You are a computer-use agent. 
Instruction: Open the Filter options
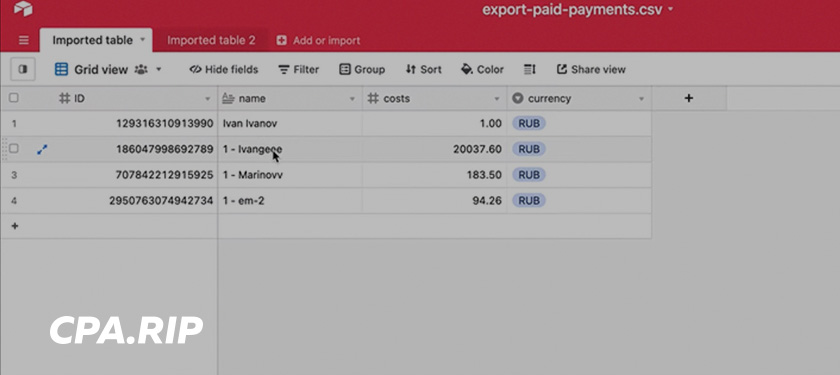click(x=298, y=69)
